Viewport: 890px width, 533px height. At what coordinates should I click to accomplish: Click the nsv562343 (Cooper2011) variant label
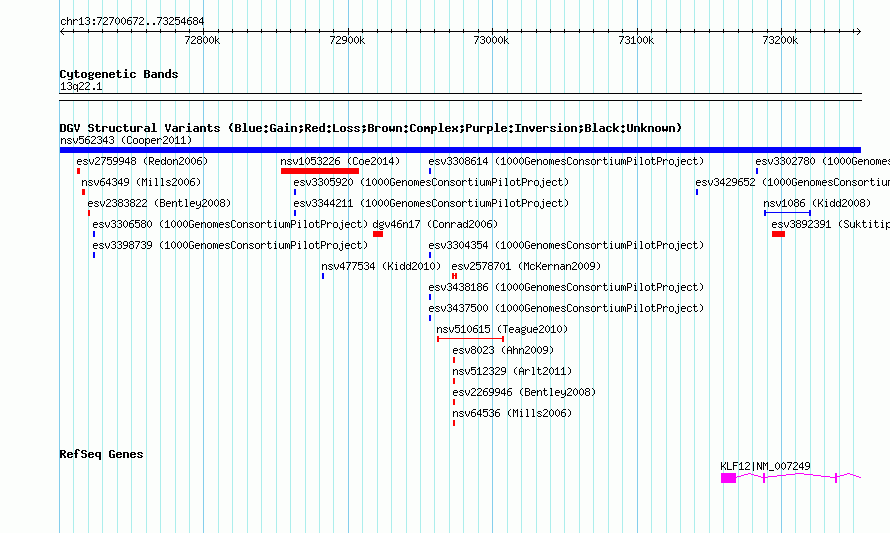pyautogui.click(x=126, y=140)
